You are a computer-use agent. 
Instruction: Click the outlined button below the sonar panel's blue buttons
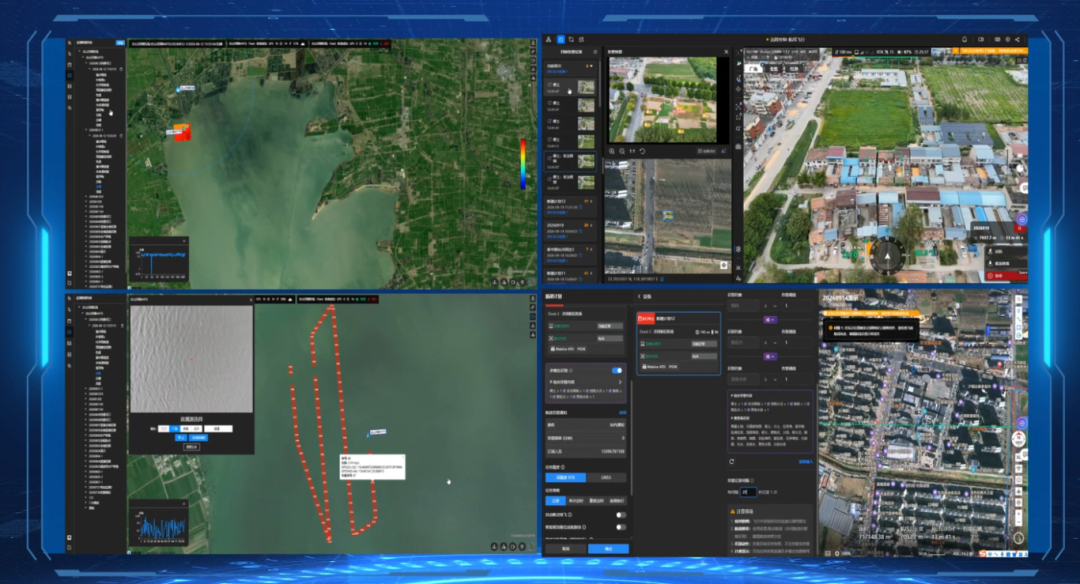pos(191,447)
